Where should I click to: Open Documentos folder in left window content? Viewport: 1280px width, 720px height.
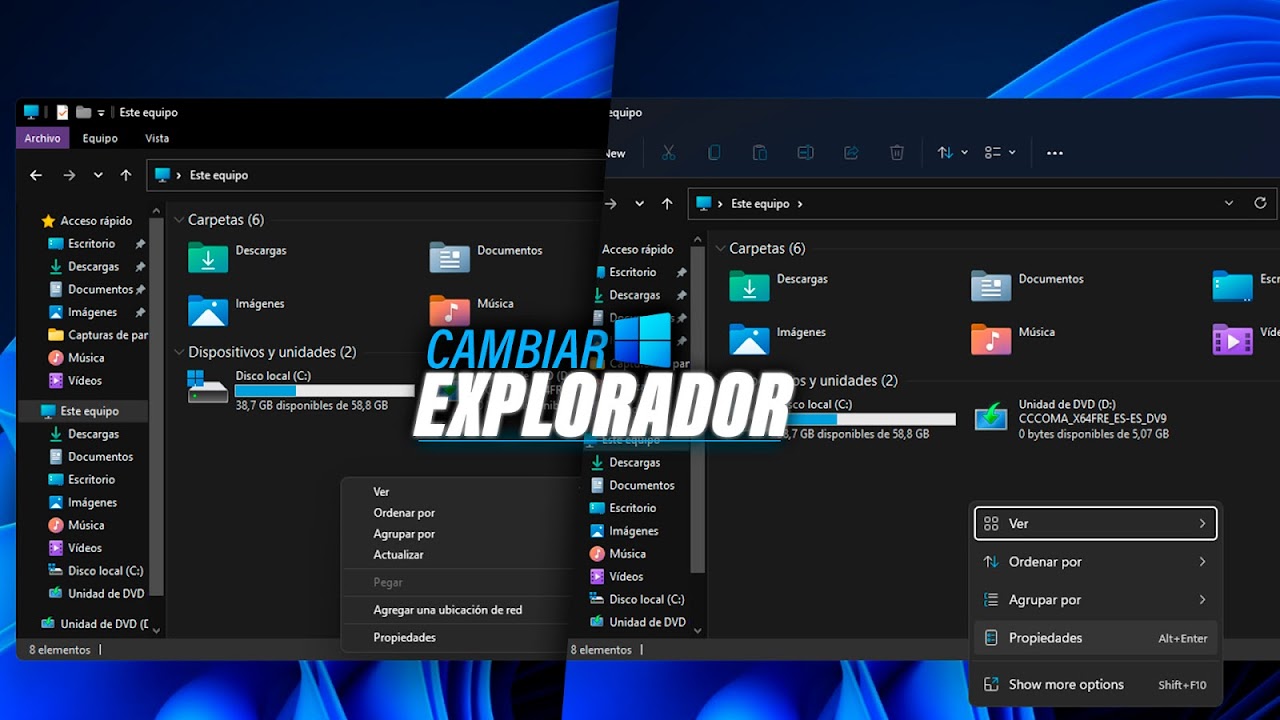point(486,256)
